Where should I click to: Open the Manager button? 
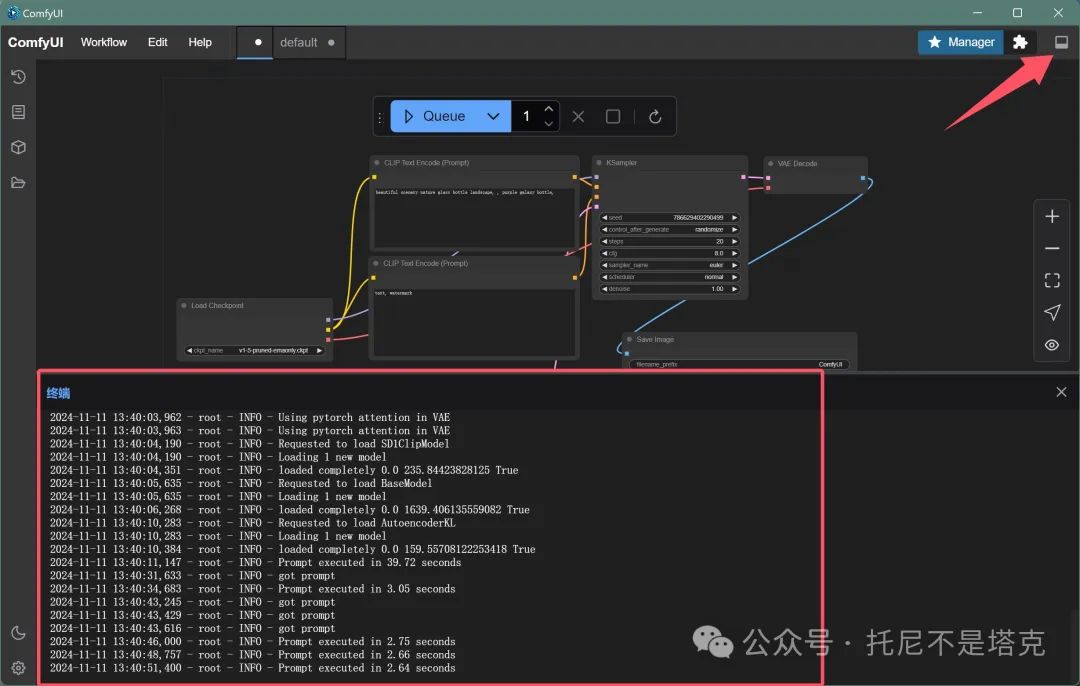click(961, 42)
